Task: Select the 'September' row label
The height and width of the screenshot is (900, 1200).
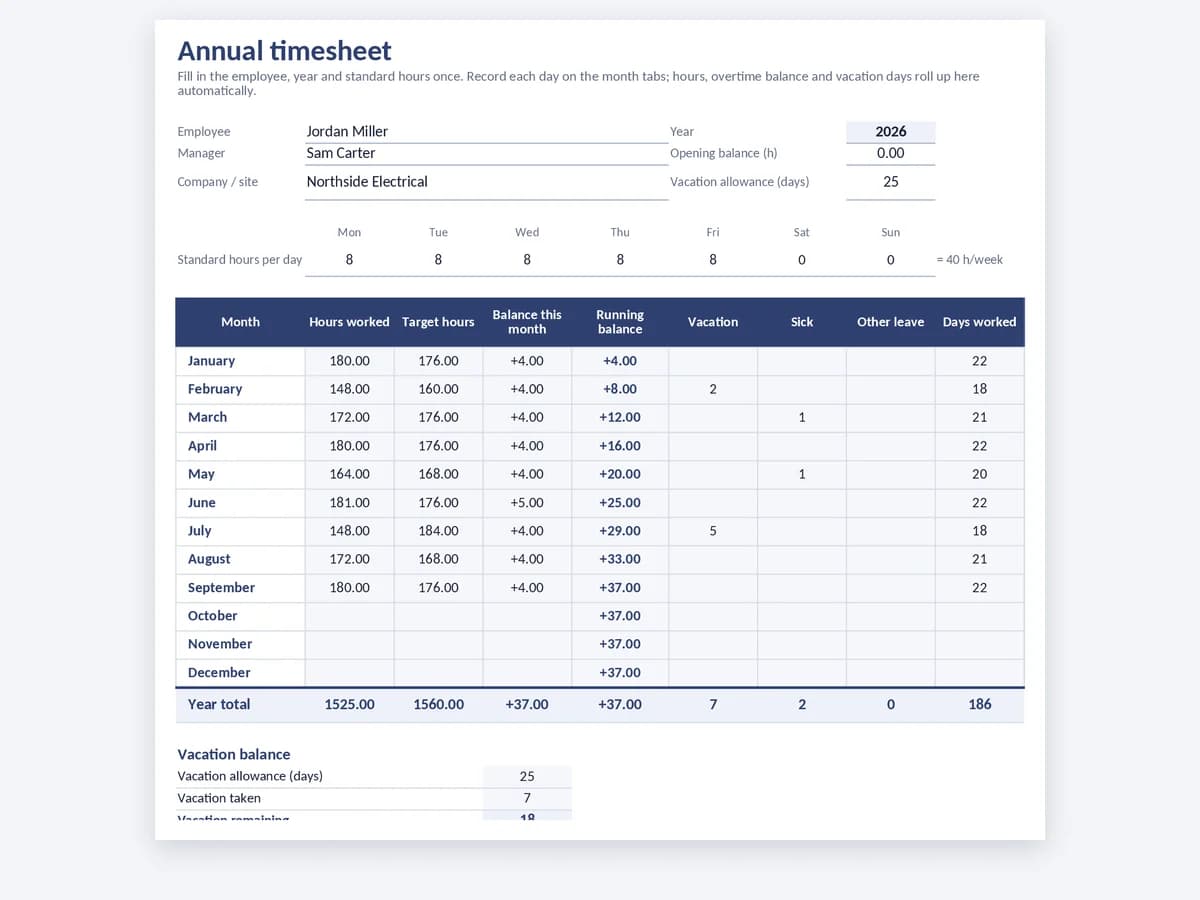Action: point(240,588)
